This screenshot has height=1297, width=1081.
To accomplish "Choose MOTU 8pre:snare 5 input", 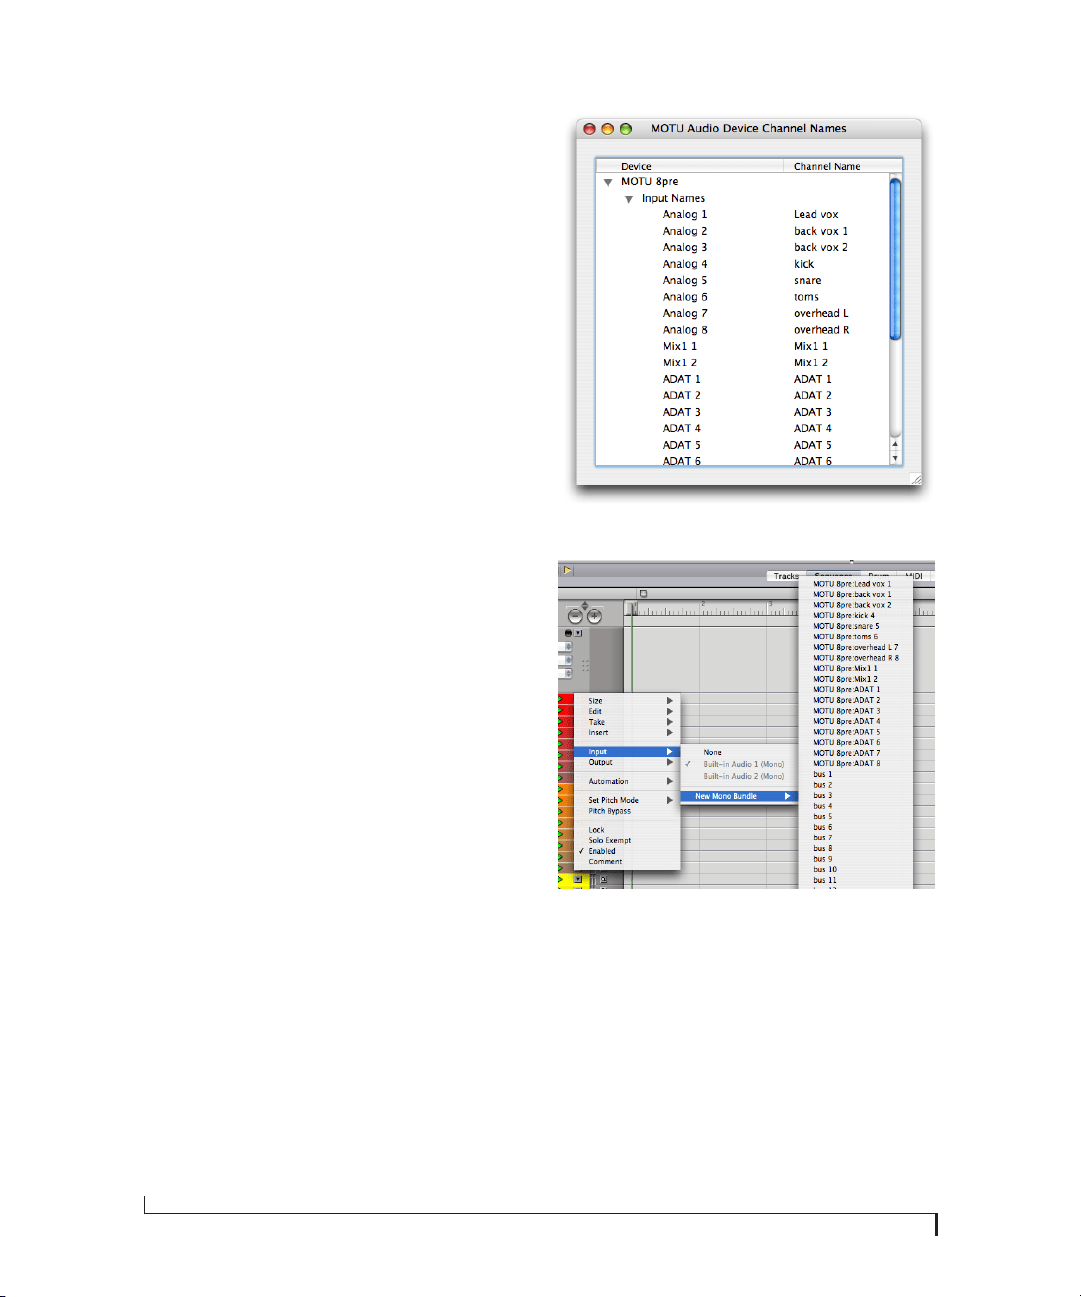I will pyautogui.click(x=856, y=626).
